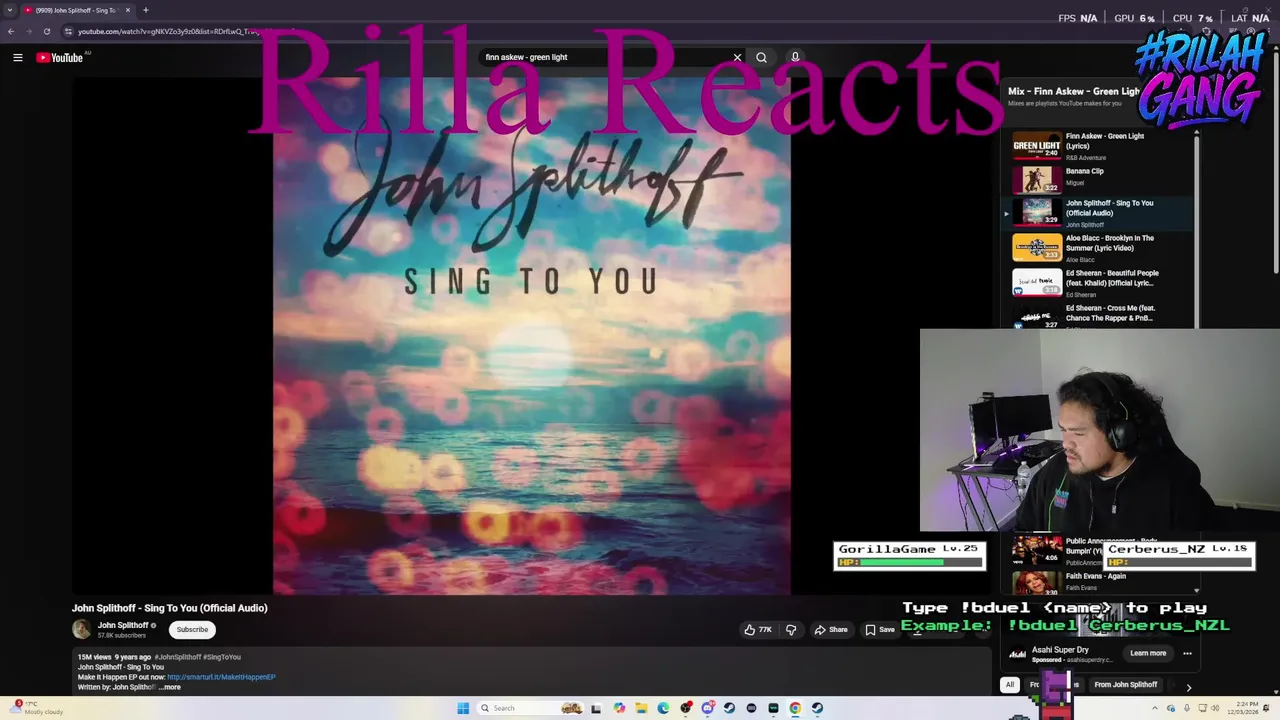Open John Splithoff channel name link

(x=122, y=625)
